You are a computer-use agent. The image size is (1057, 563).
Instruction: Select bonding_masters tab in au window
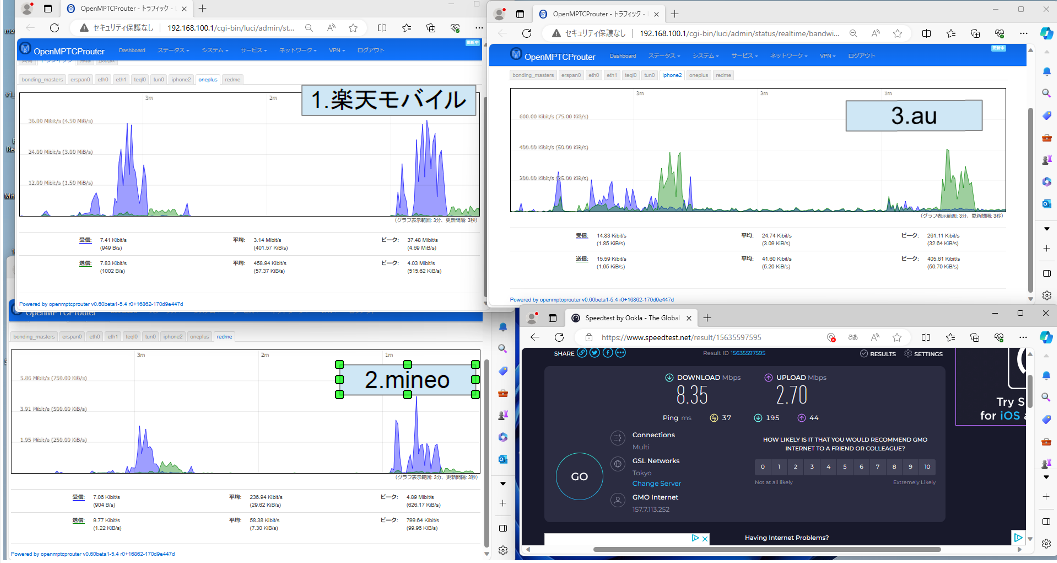(x=533, y=76)
